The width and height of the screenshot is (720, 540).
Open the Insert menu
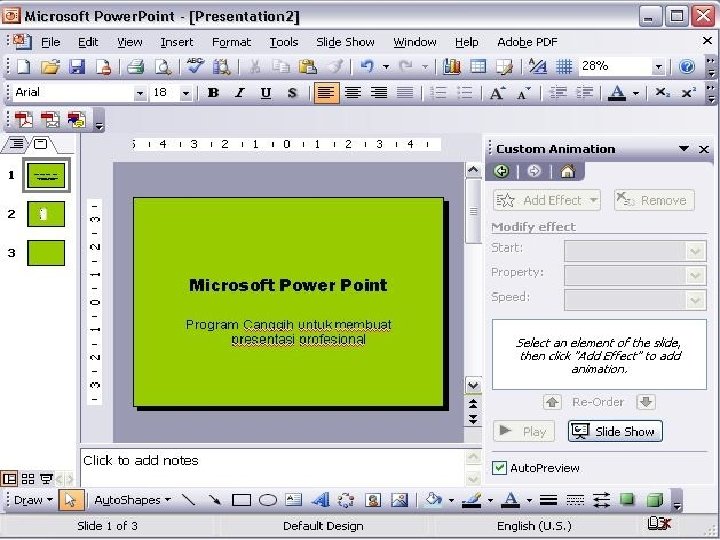click(x=177, y=42)
